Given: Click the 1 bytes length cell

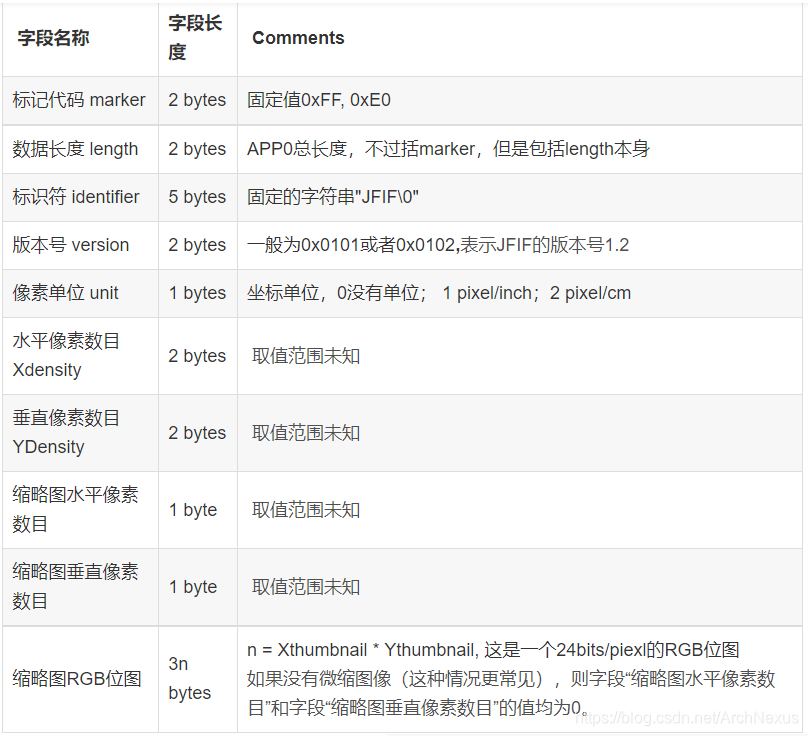Looking at the screenshot, I should click(x=198, y=293).
